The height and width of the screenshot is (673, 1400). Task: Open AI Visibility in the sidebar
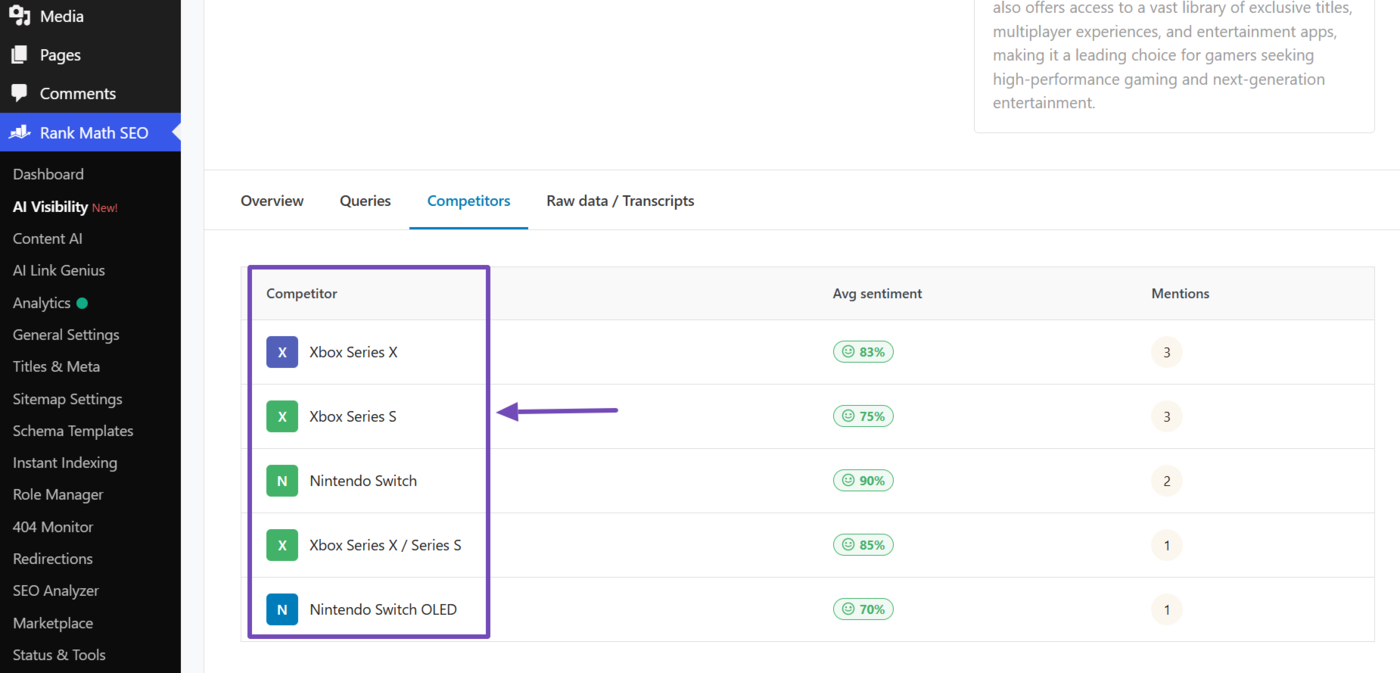[50, 207]
